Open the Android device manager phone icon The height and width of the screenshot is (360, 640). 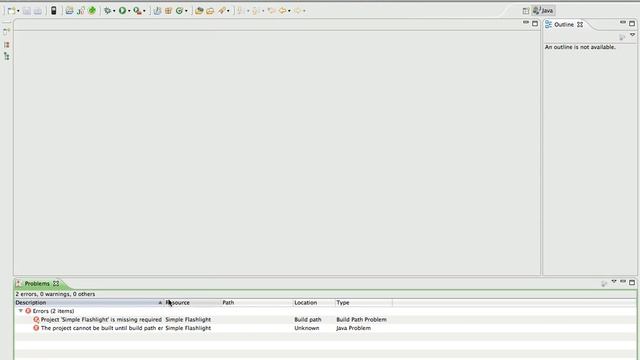(53, 11)
